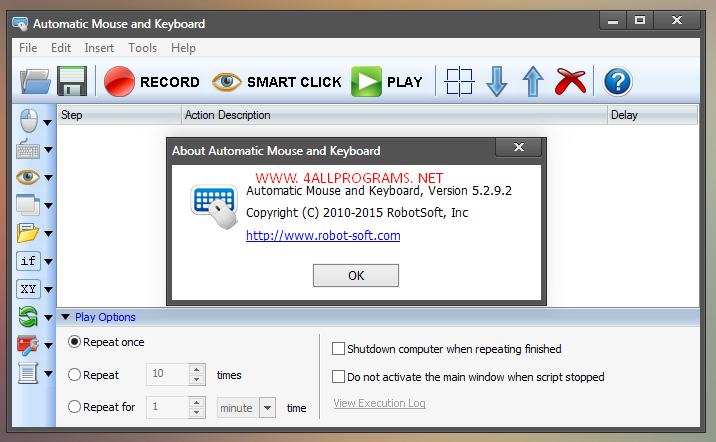Click the open folder sidebar icon
The image size is (716, 442).
(x=28, y=233)
